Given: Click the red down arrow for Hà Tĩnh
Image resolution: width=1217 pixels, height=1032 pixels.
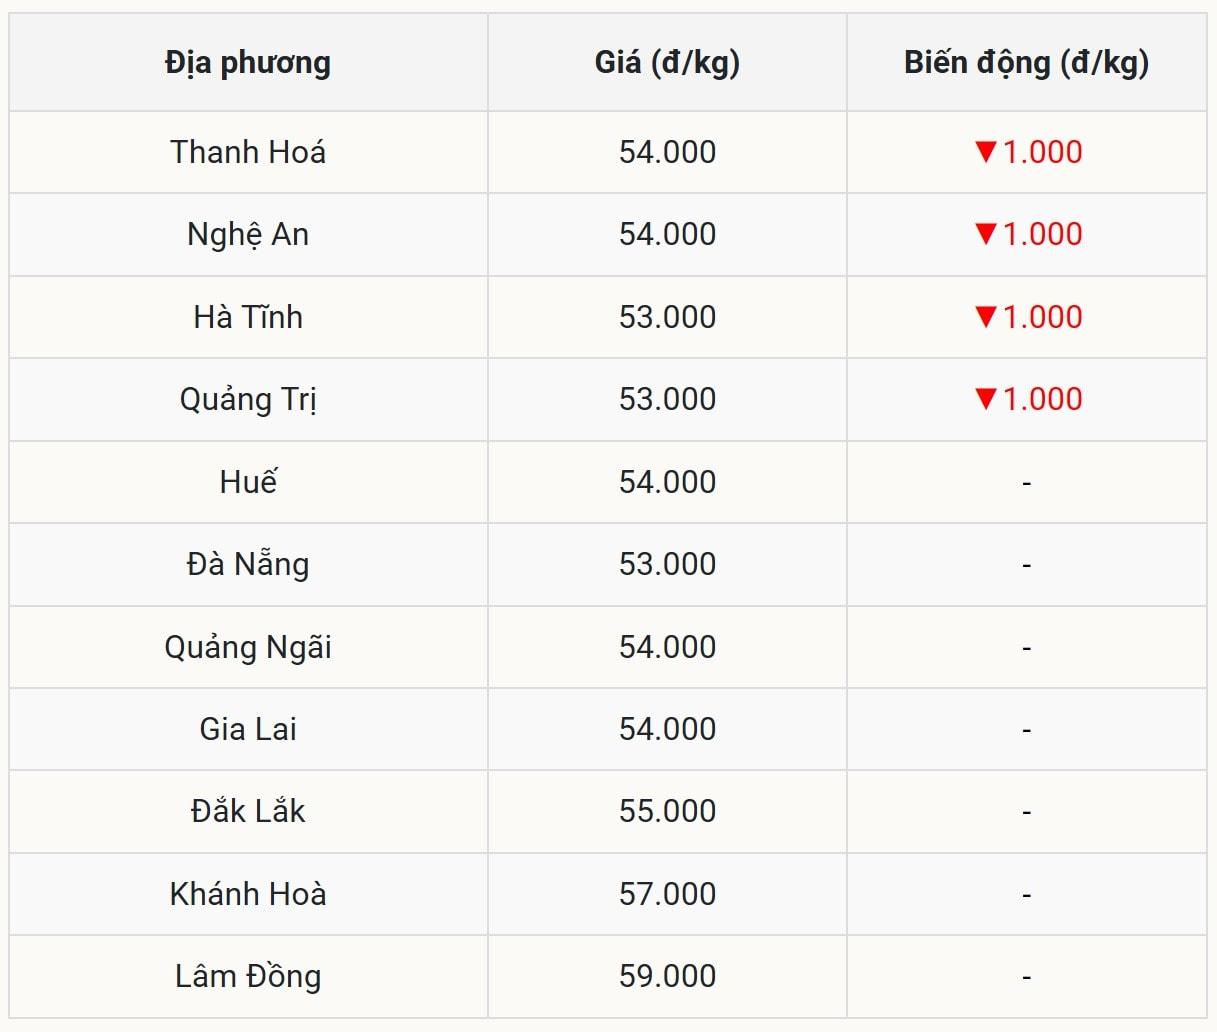Looking at the screenshot, I should click(986, 317).
